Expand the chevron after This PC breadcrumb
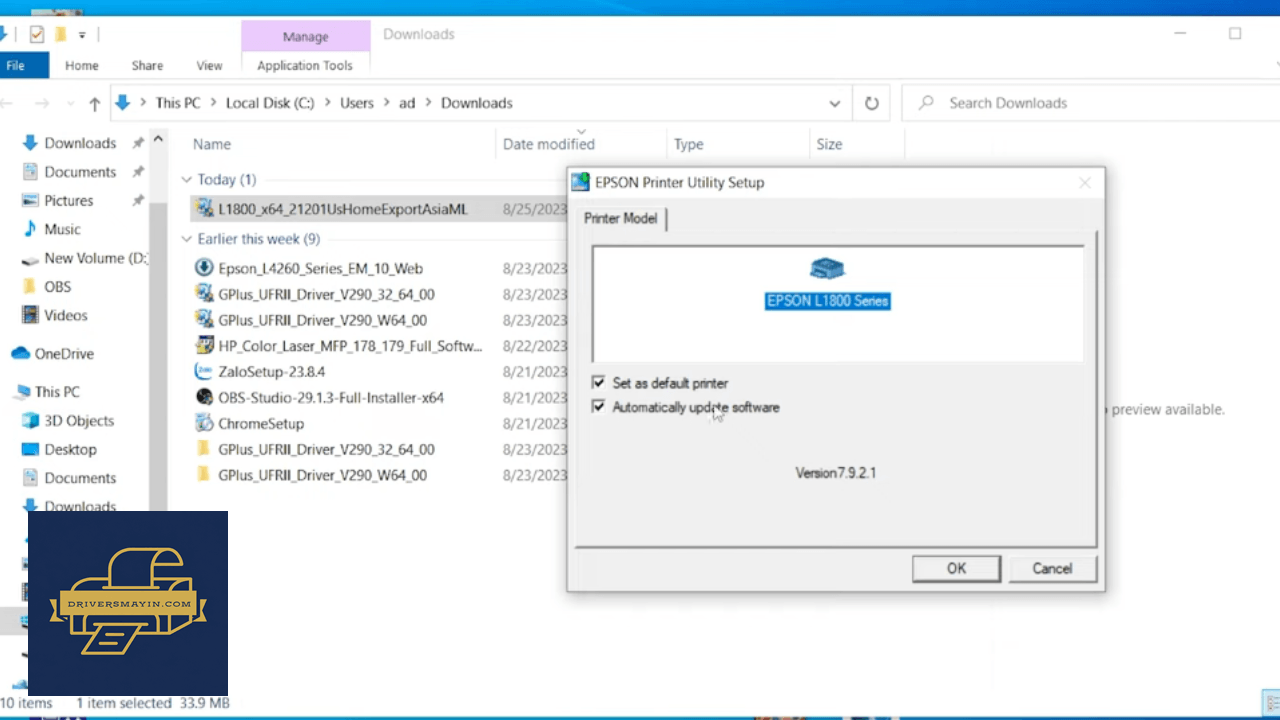The width and height of the screenshot is (1280, 720). tap(212, 103)
